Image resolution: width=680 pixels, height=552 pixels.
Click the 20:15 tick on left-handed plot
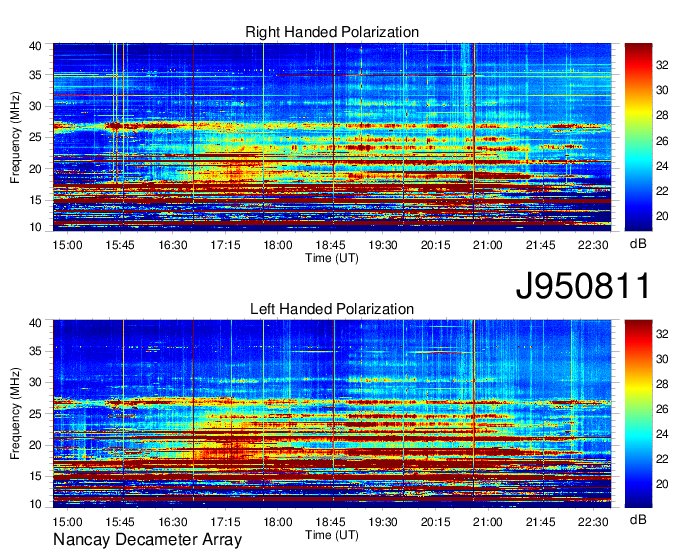coord(436,522)
